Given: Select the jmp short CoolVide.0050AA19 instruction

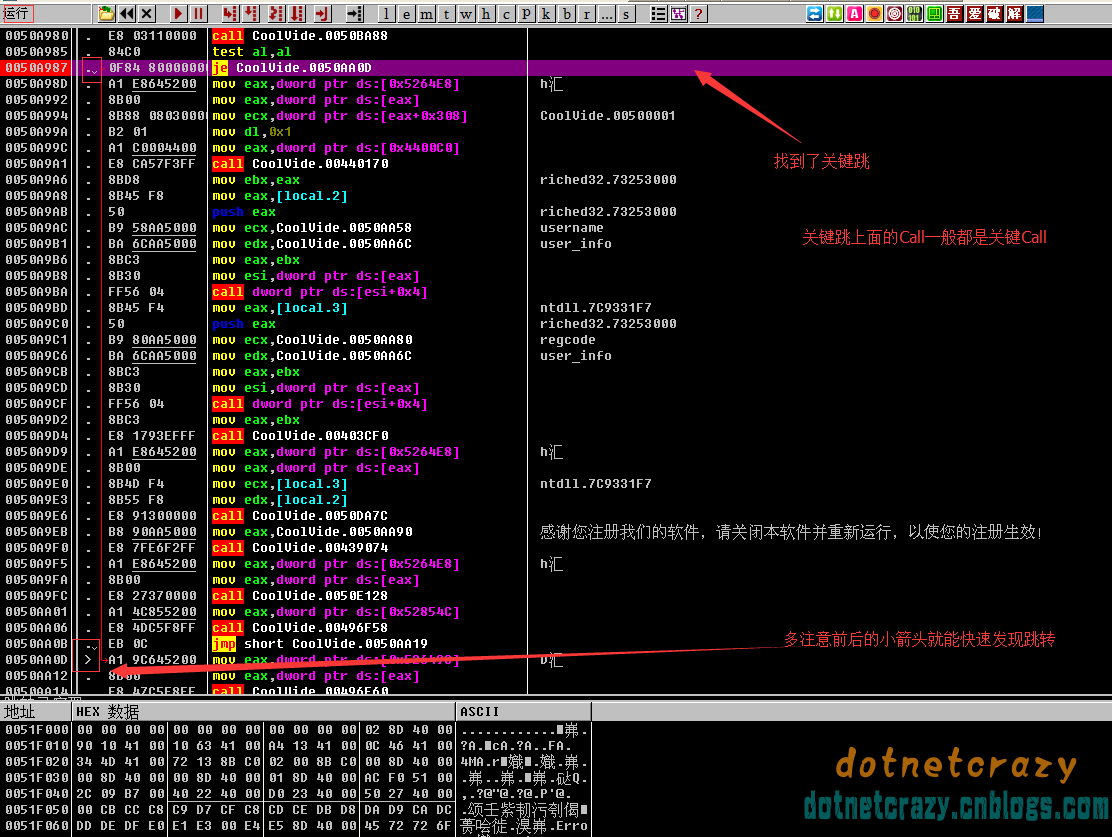Looking at the screenshot, I should coord(320,644).
